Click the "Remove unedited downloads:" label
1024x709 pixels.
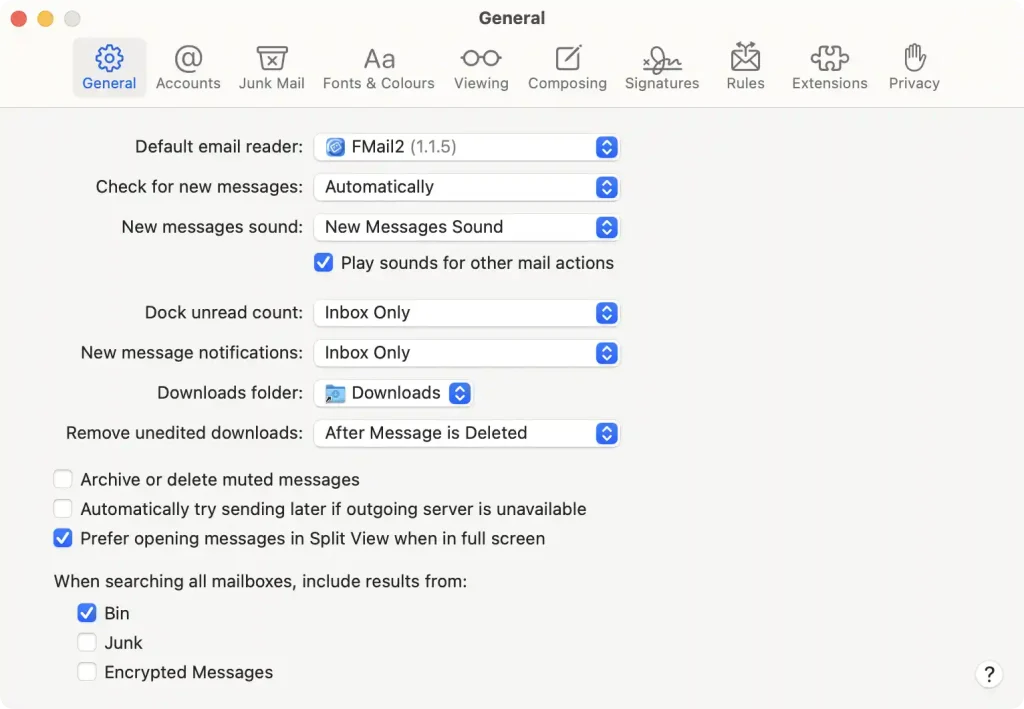coord(184,433)
